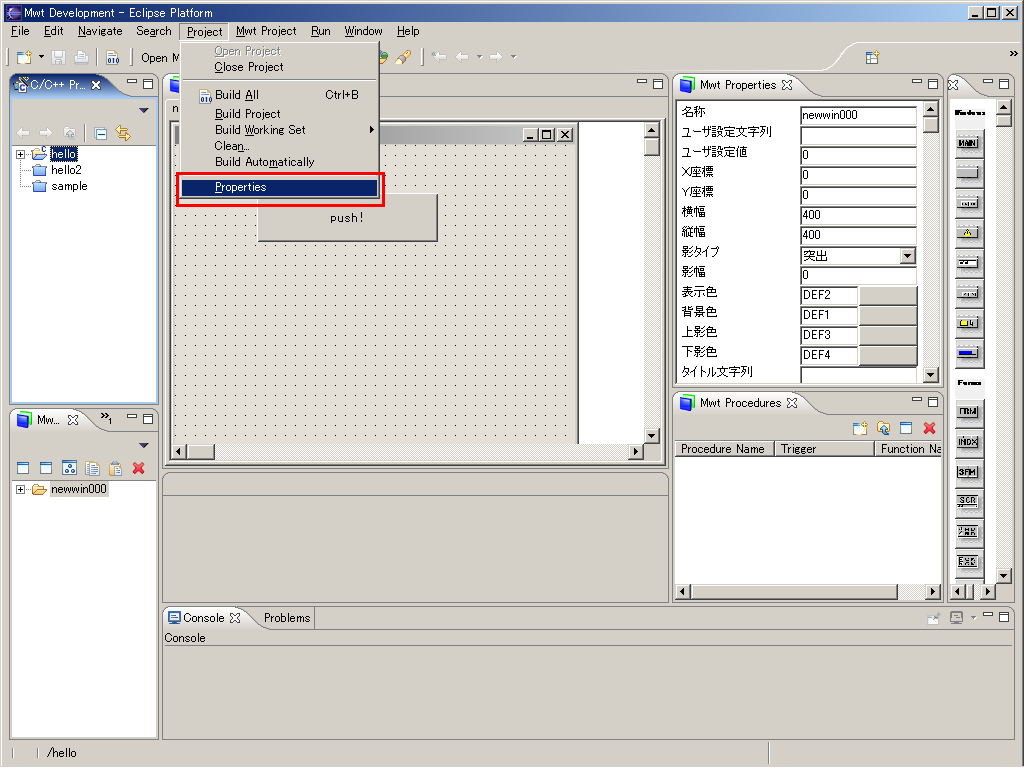Select SCR widget in palette

click(968, 502)
